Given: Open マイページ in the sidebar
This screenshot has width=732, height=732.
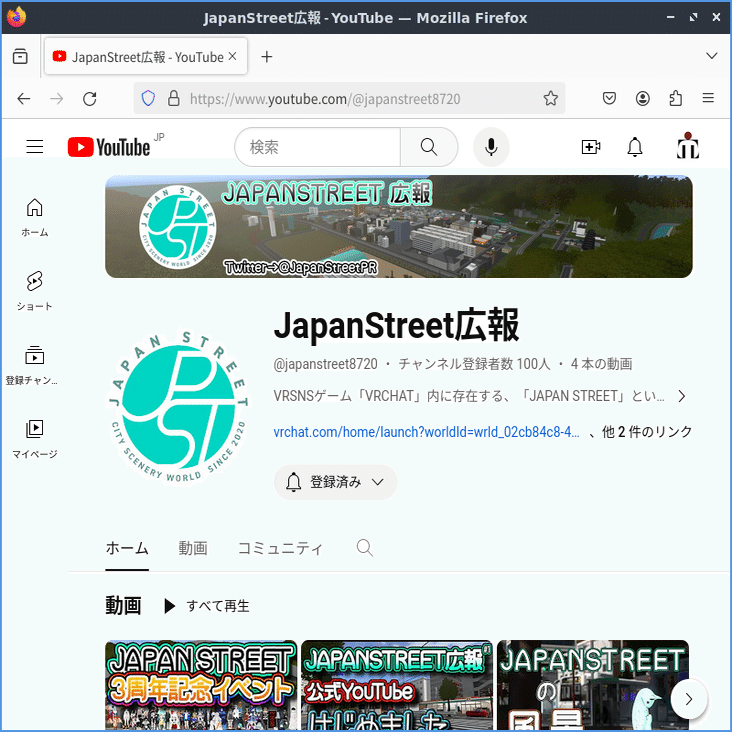Looking at the screenshot, I should [35, 439].
